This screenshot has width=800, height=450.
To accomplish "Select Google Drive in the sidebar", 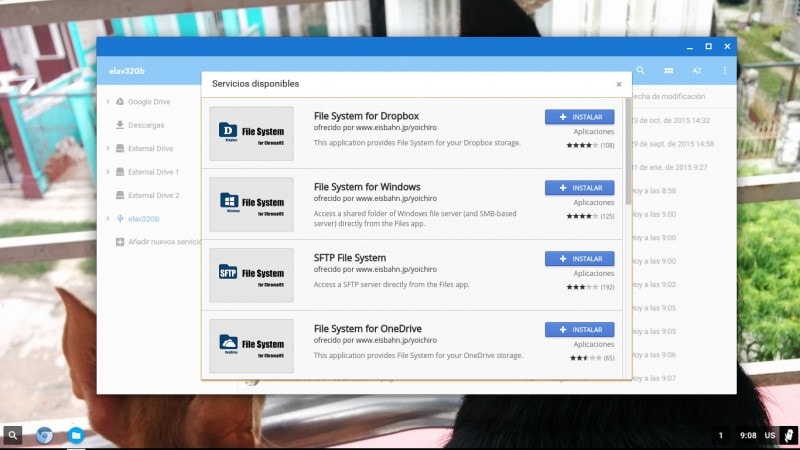I will click(x=149, y=102).
